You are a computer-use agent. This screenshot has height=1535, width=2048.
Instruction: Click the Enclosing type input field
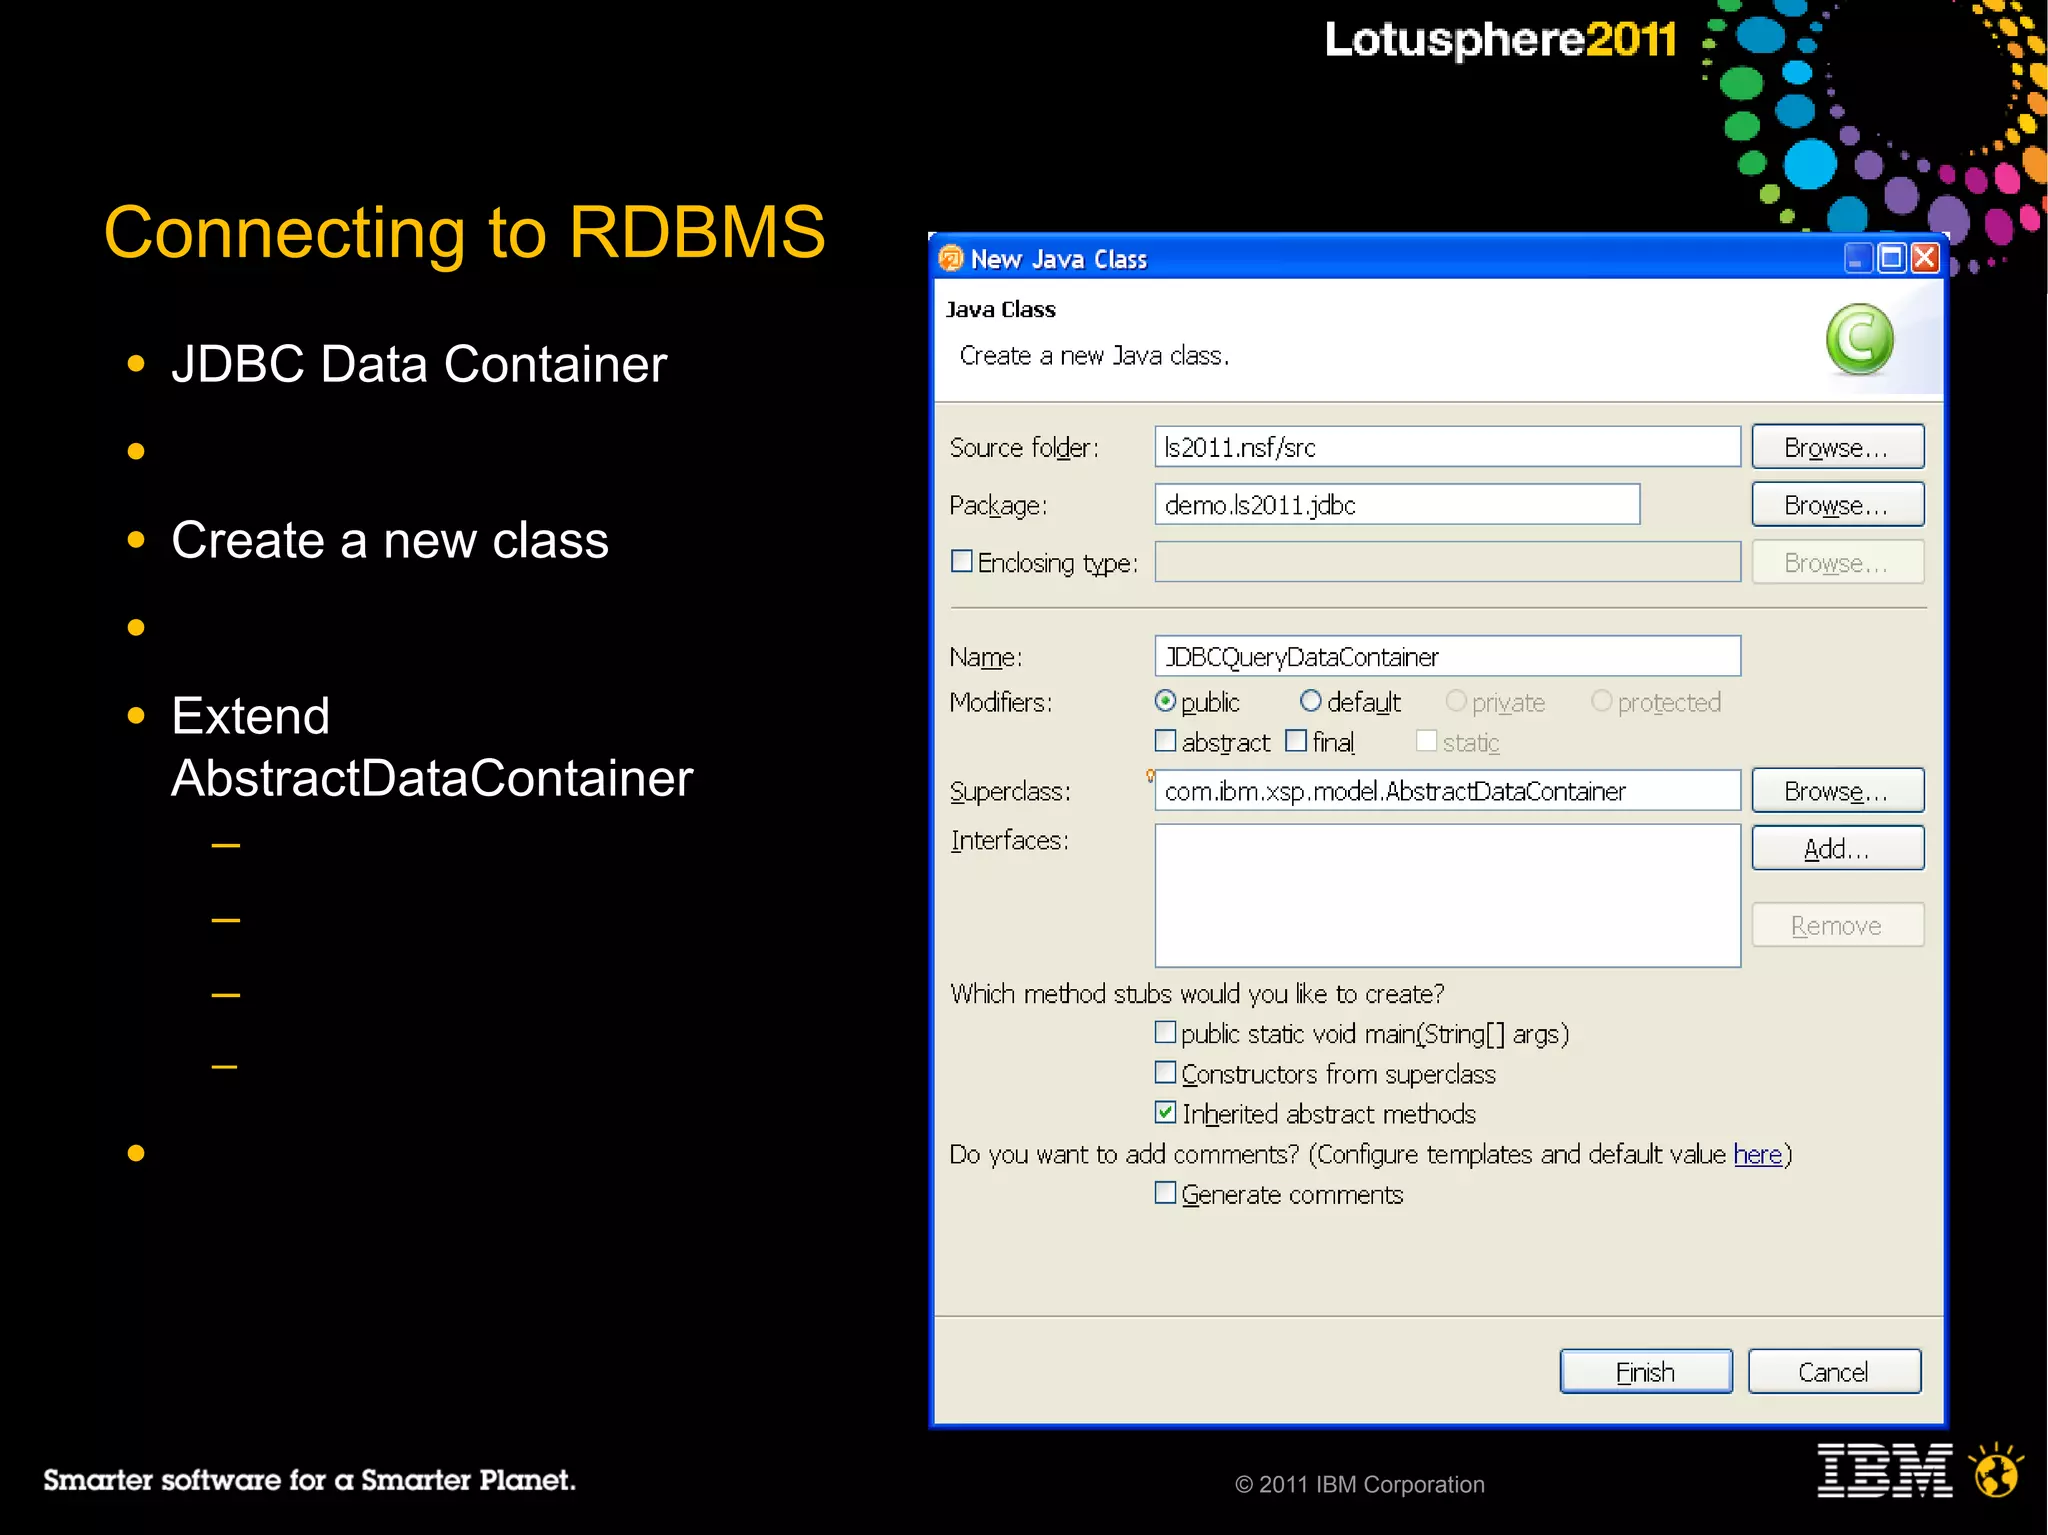point(1447,562)
